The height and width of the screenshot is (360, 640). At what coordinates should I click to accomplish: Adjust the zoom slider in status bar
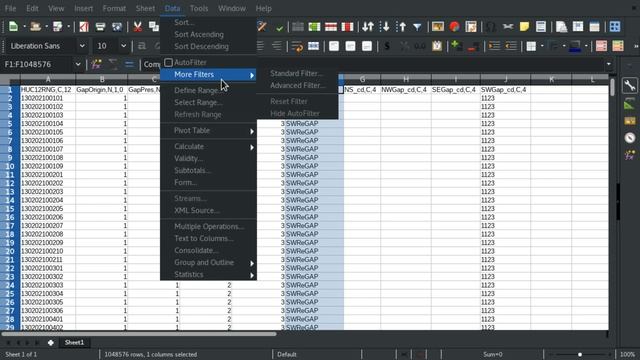click(x=580, y=354)
